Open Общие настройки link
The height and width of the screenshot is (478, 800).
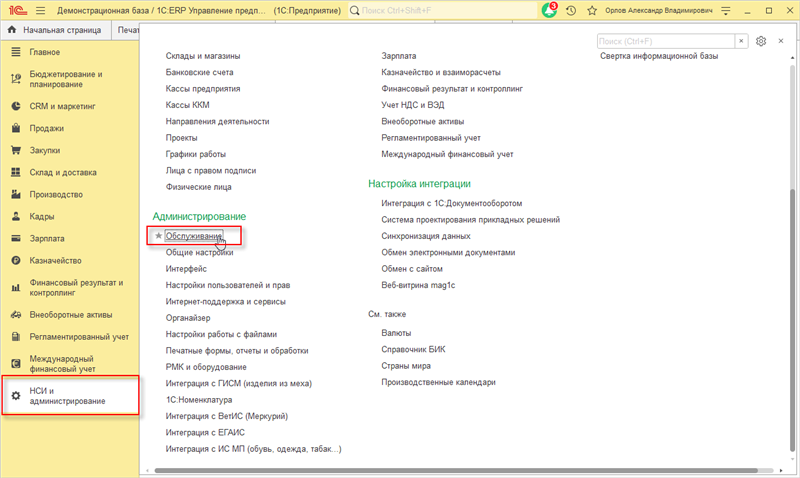click(x=199, y=253)
